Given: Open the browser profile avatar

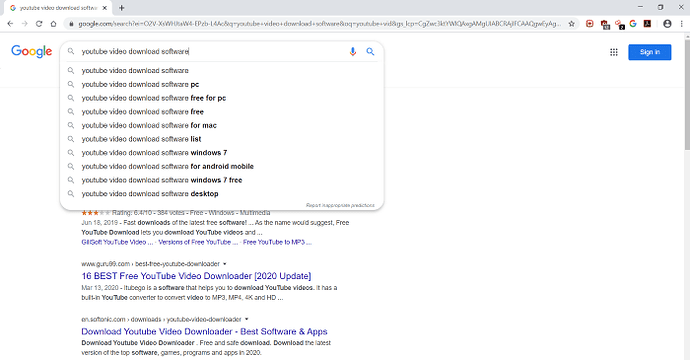Looking at the screenshot, I should pyautogui.click(x=667, y=24).
